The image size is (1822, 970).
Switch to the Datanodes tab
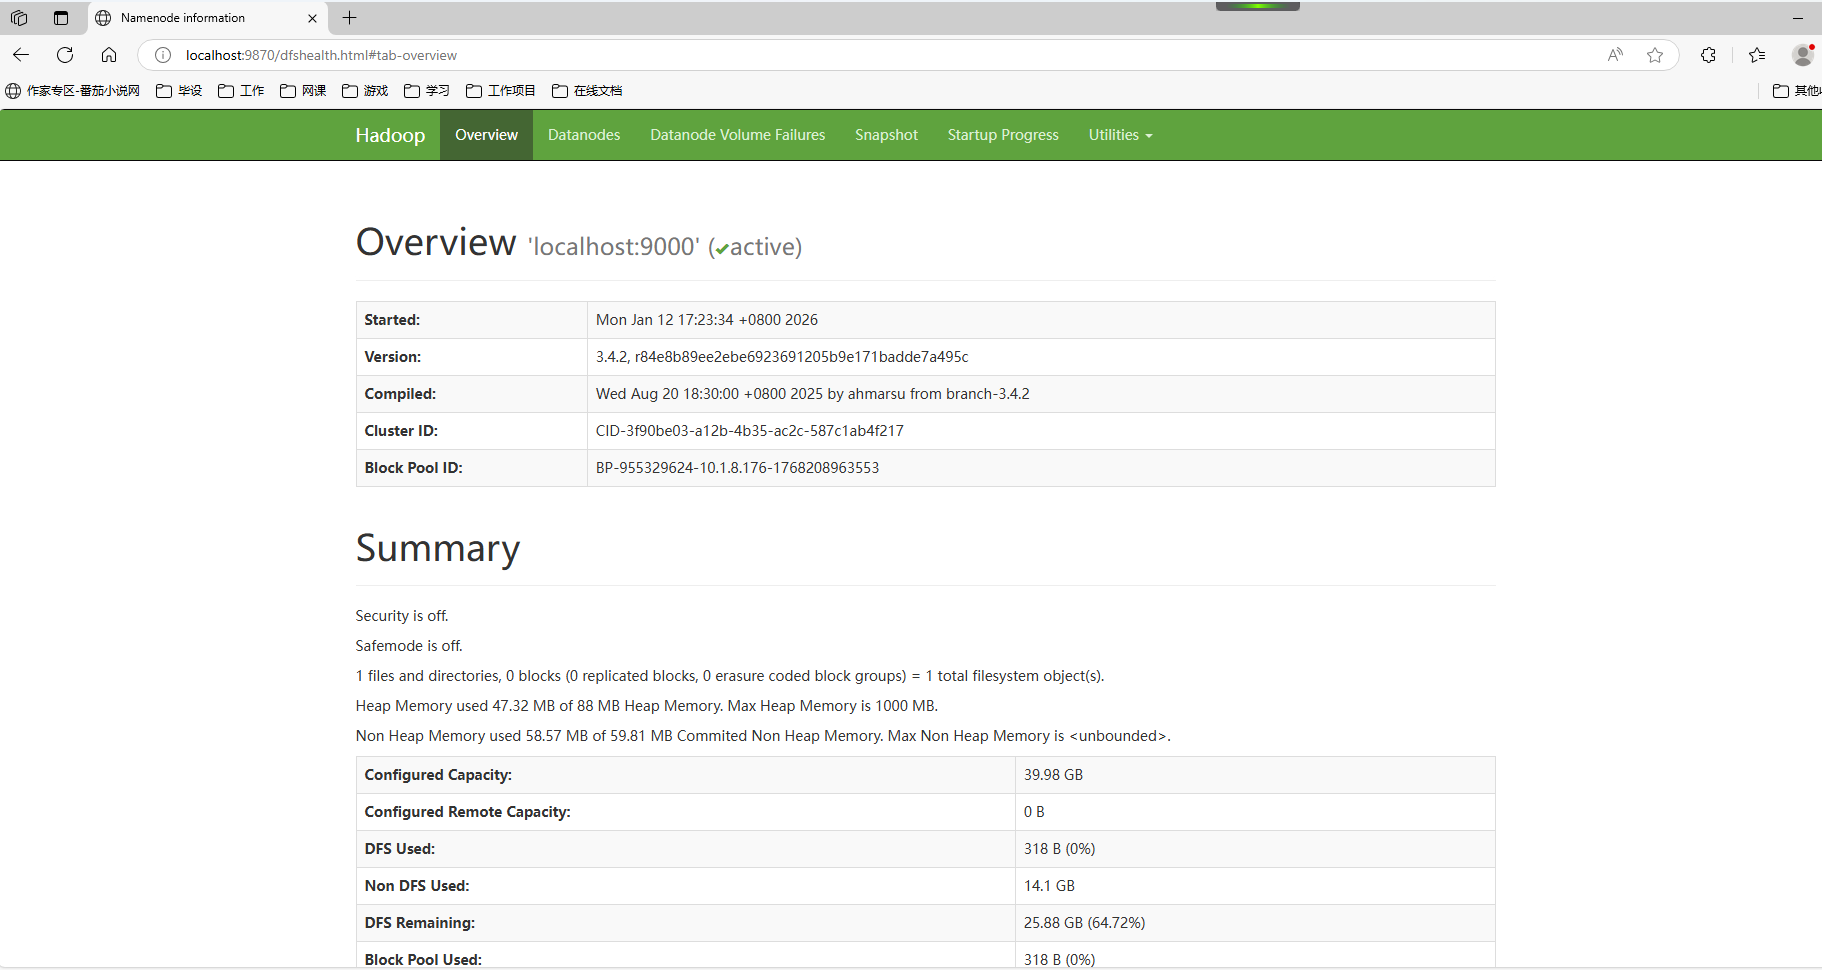point(584,134)
